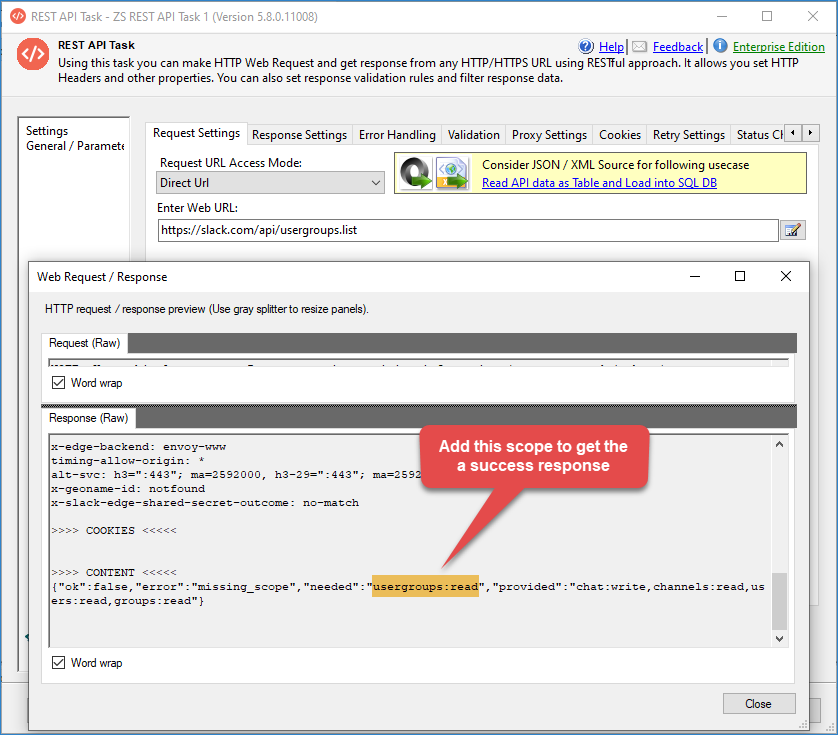
Task: Toggle Word wrap under the Response panel
Action: click(x=59, y=663)
